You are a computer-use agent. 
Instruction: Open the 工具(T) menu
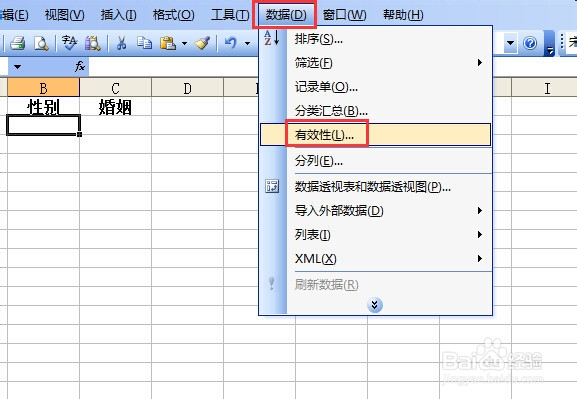tap(230, 15)
